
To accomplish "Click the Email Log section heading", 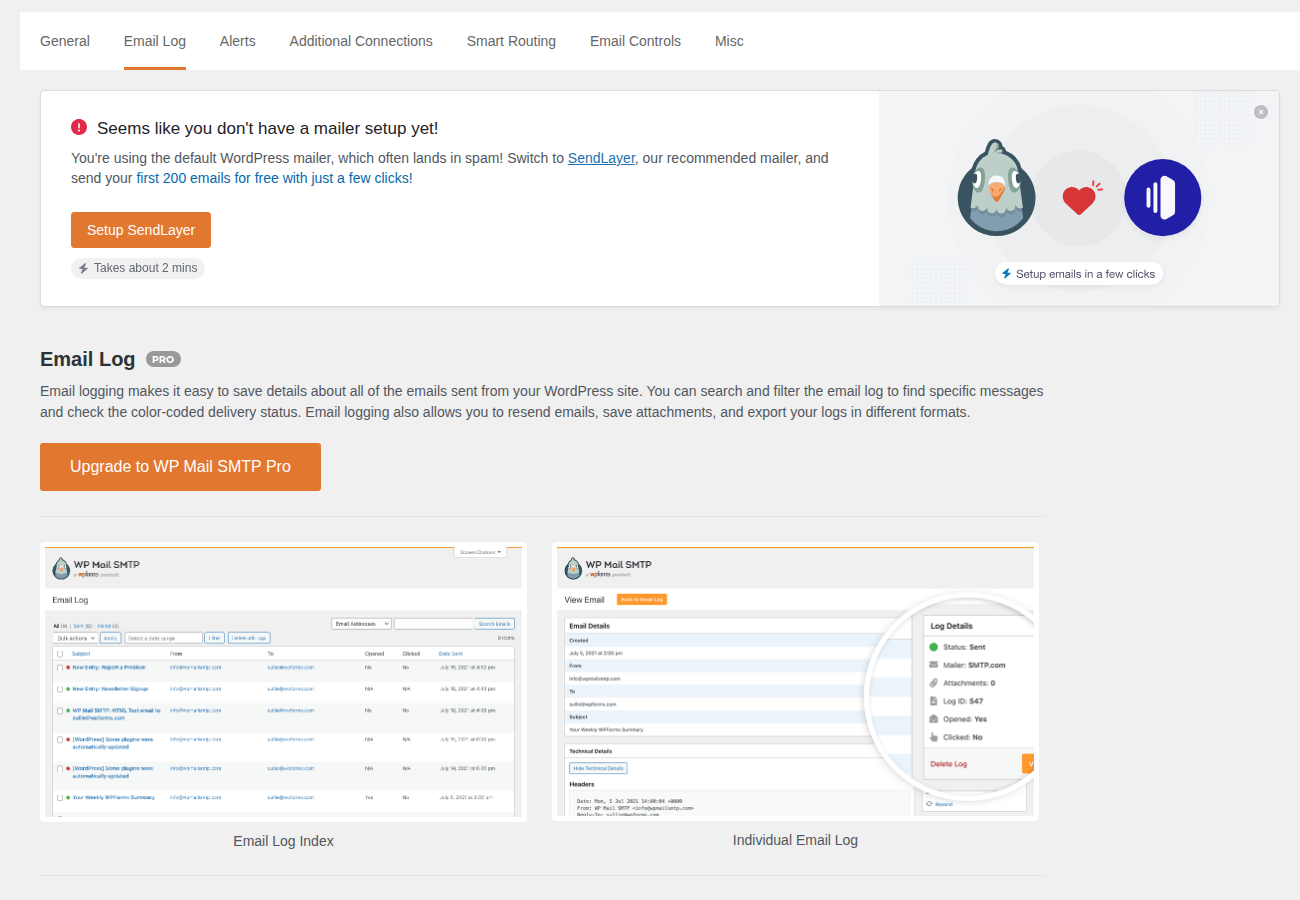I will [88, 359].
